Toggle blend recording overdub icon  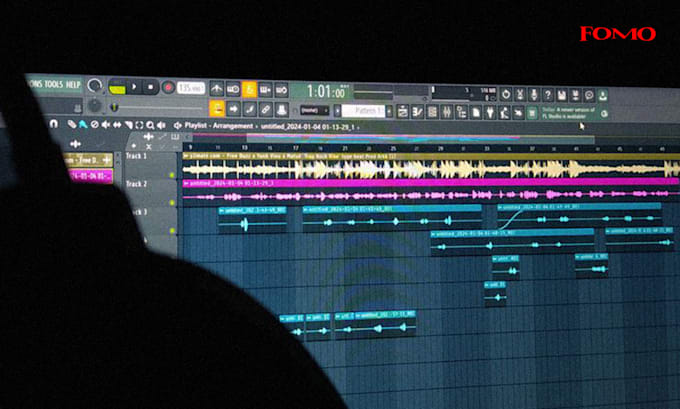(265, 90)
